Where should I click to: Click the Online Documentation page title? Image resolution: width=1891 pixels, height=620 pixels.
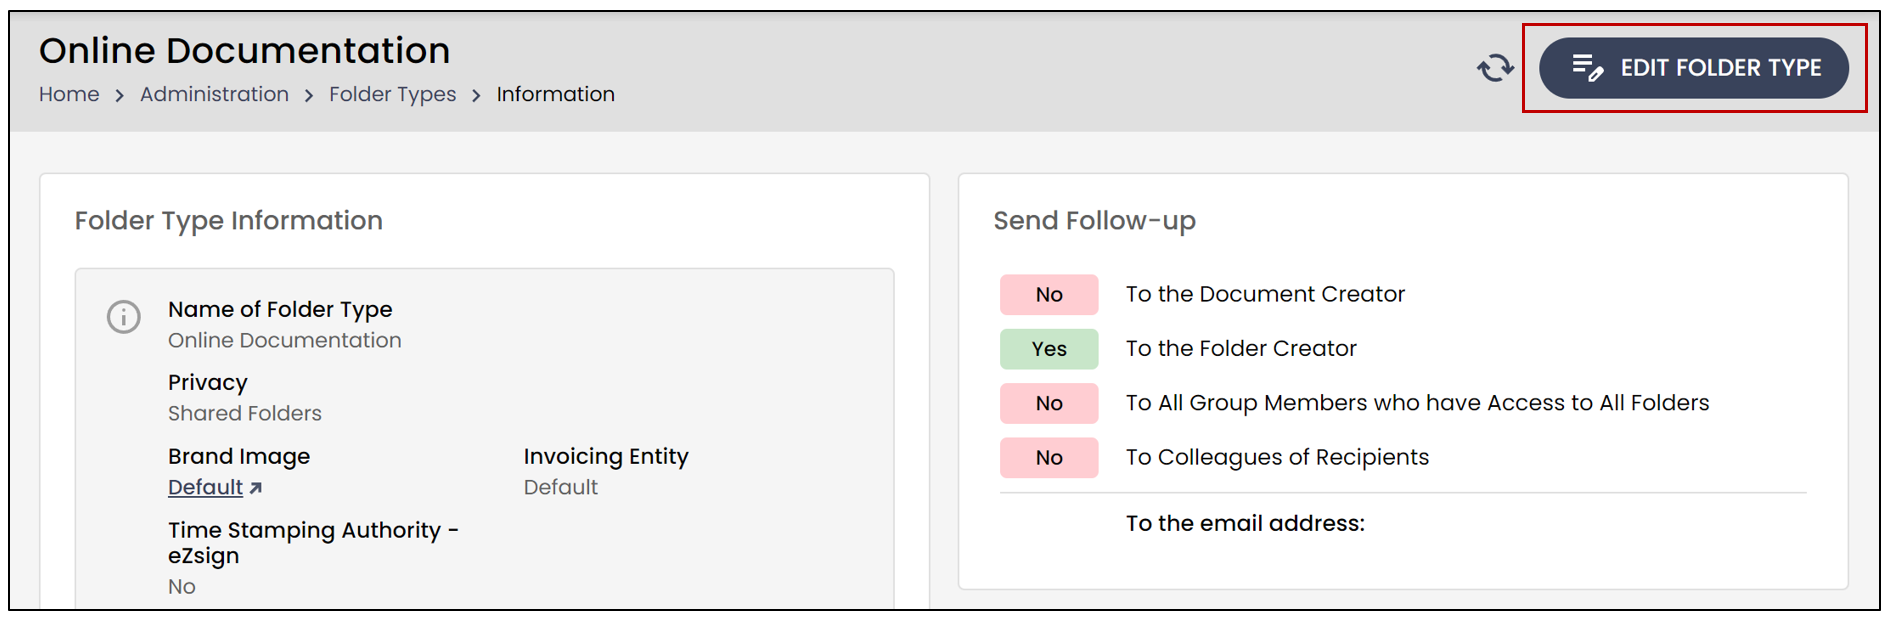point(244,50)
